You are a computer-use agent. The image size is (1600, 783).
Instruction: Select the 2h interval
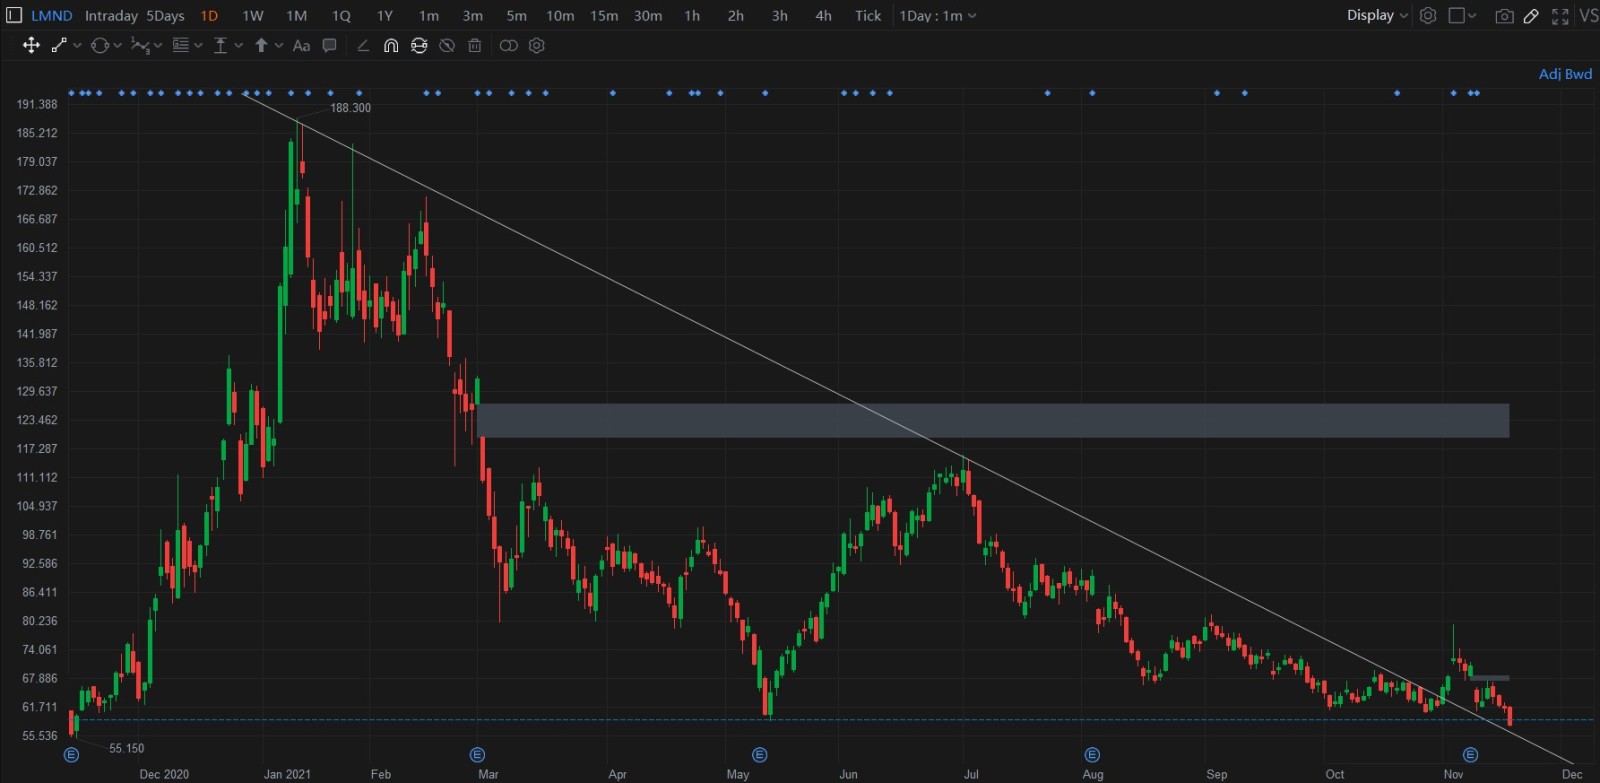click(x=735, y=16)
